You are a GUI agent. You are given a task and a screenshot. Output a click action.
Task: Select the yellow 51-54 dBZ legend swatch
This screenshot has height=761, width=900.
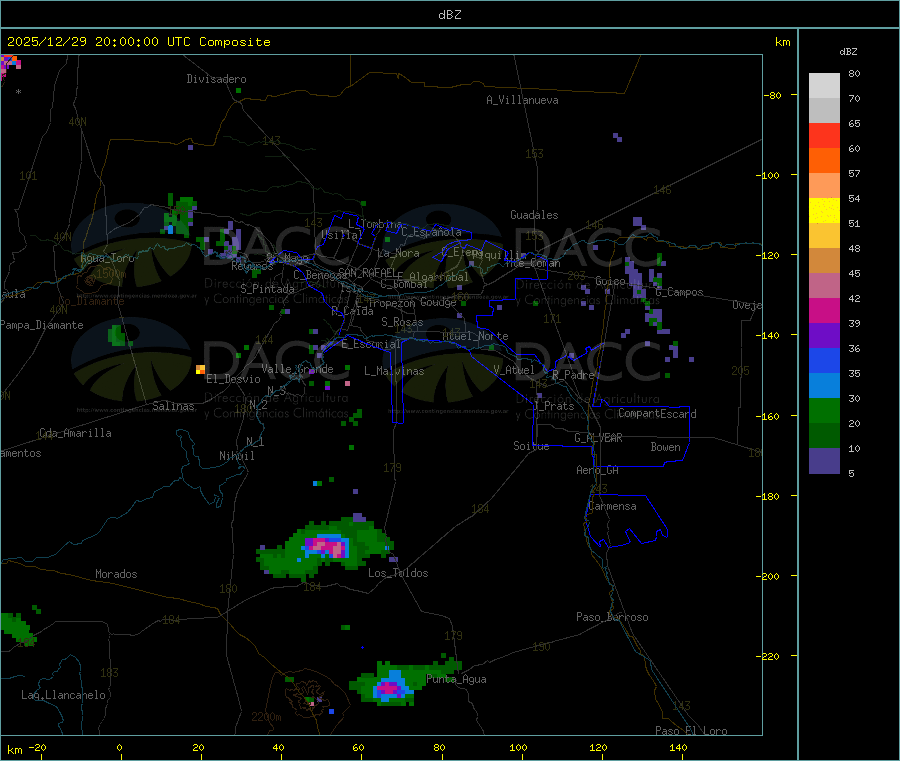pyautogui.click(x=824, y=211)
